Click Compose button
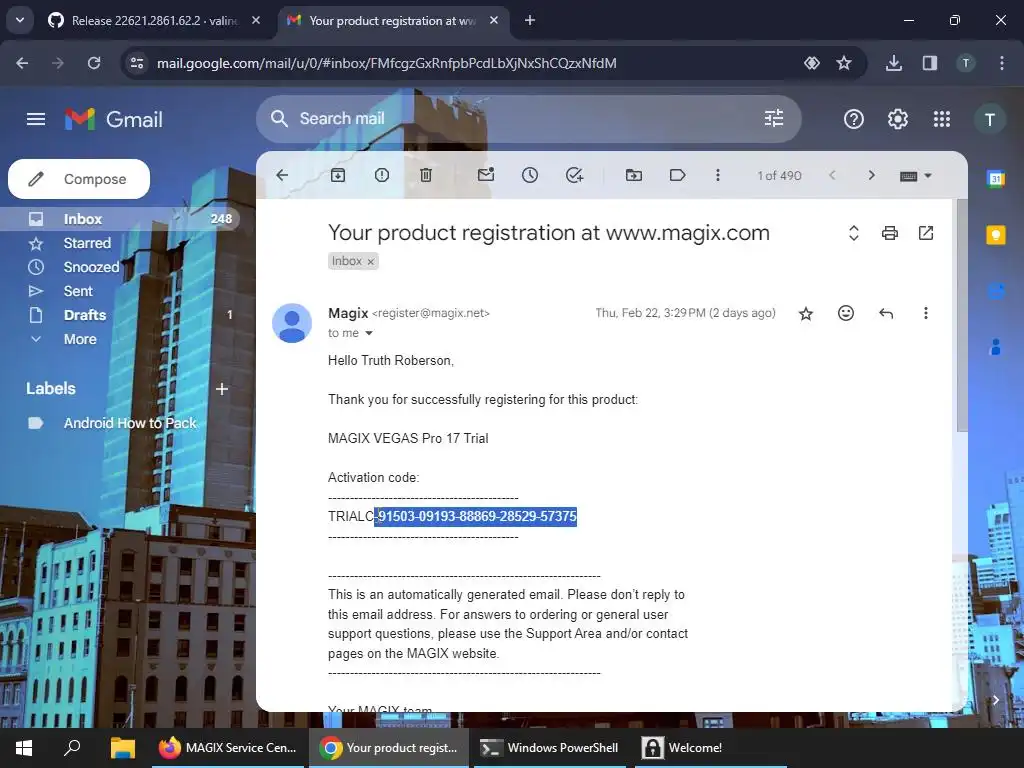 click(x=79, y=179)
